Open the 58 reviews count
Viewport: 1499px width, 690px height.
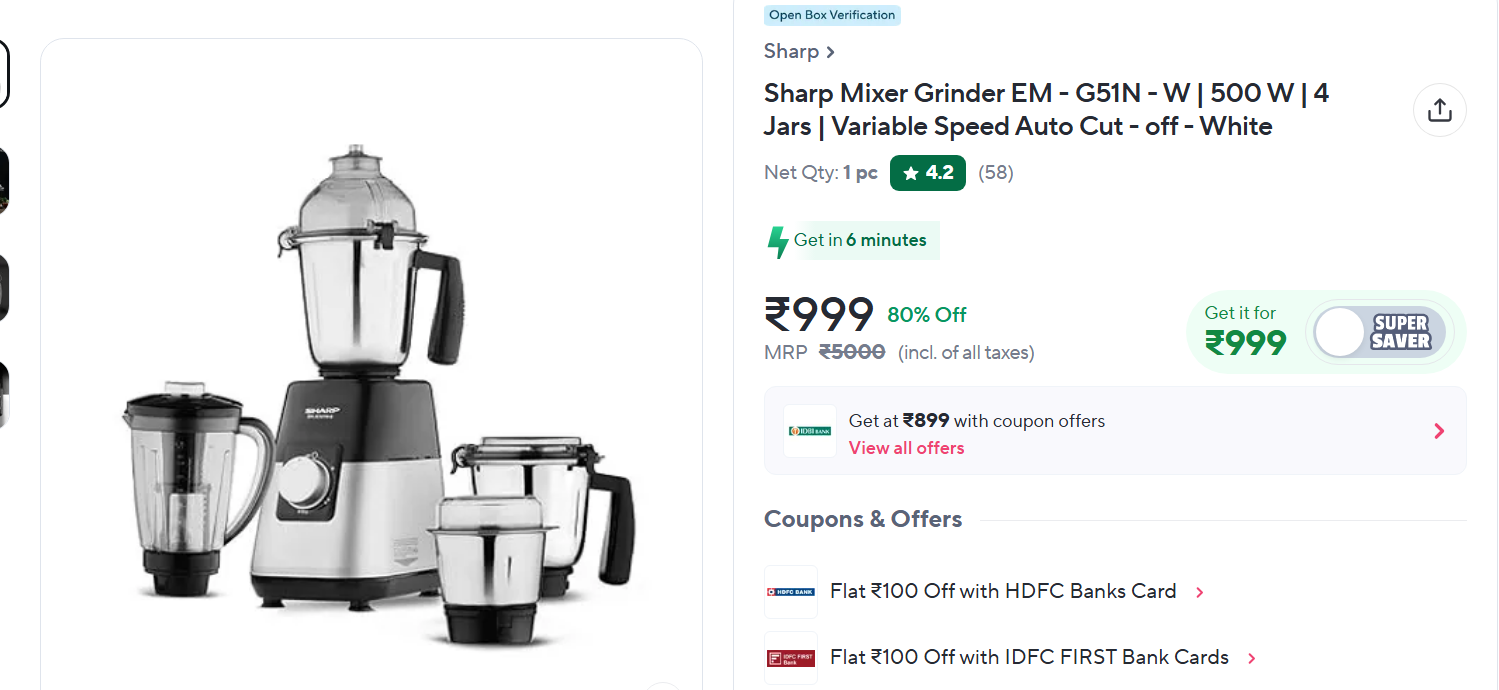(995, 173)
